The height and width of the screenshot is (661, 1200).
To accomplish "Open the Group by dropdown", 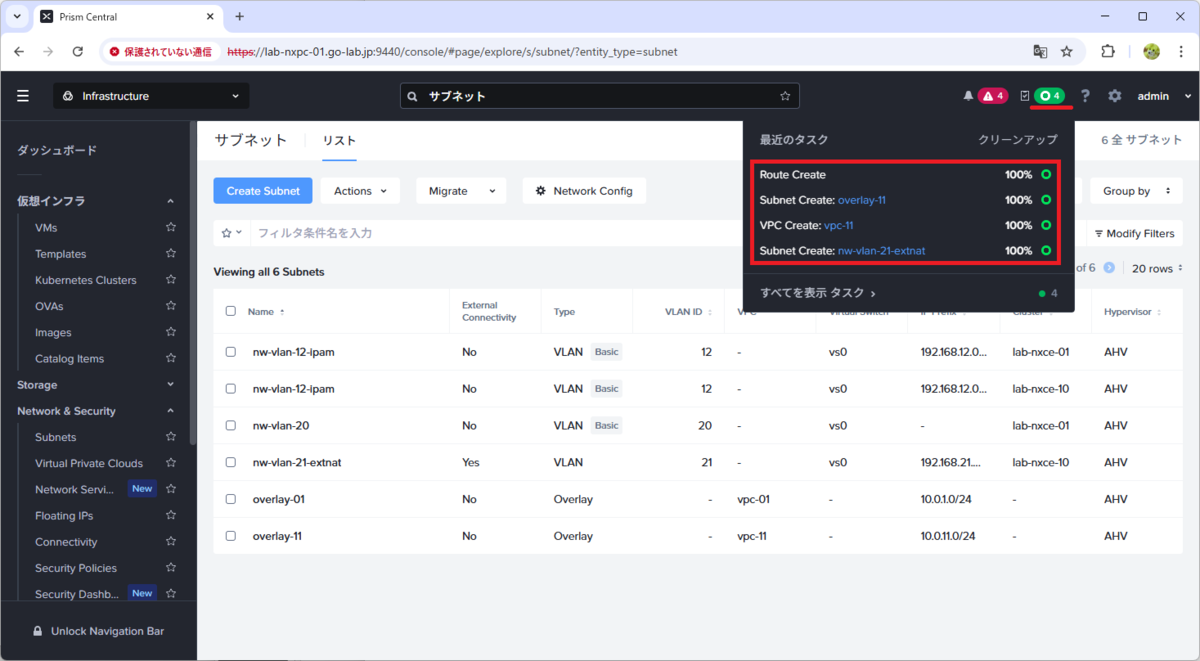I will [x=1137, y=191].
